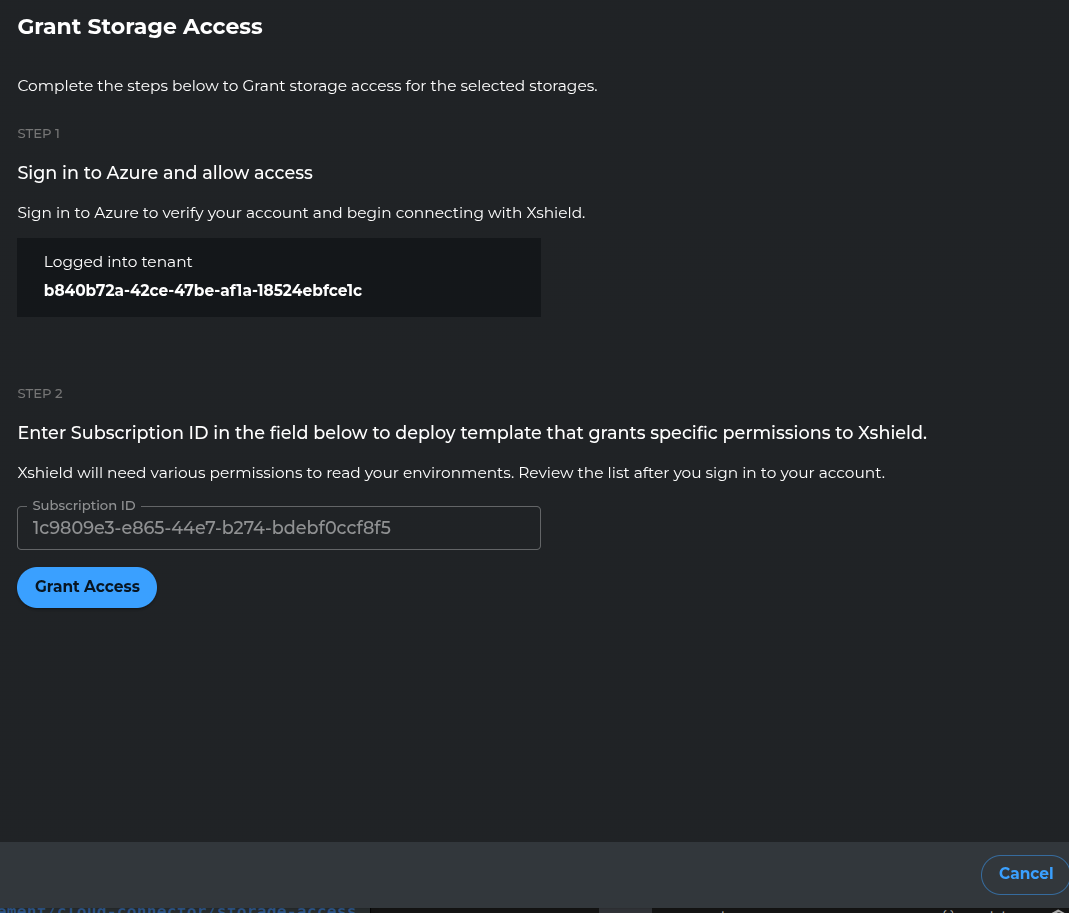
Task: Open the cloud-connector/storage-access link
Action: 177,908
